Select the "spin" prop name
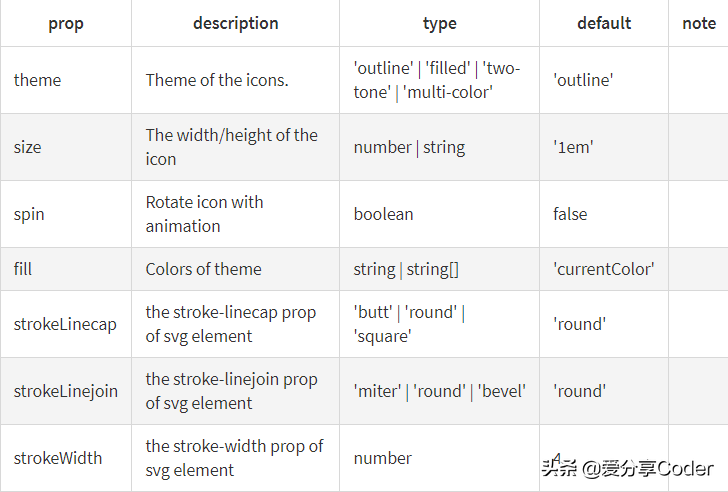728x492 pixels. [29, 214]
